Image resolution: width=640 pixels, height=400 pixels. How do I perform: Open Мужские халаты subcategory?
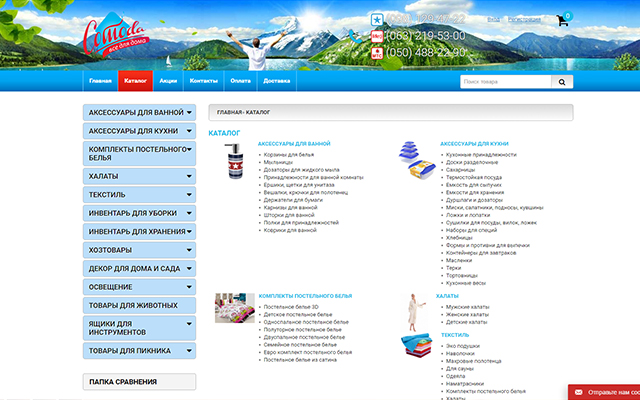point(468,307)
